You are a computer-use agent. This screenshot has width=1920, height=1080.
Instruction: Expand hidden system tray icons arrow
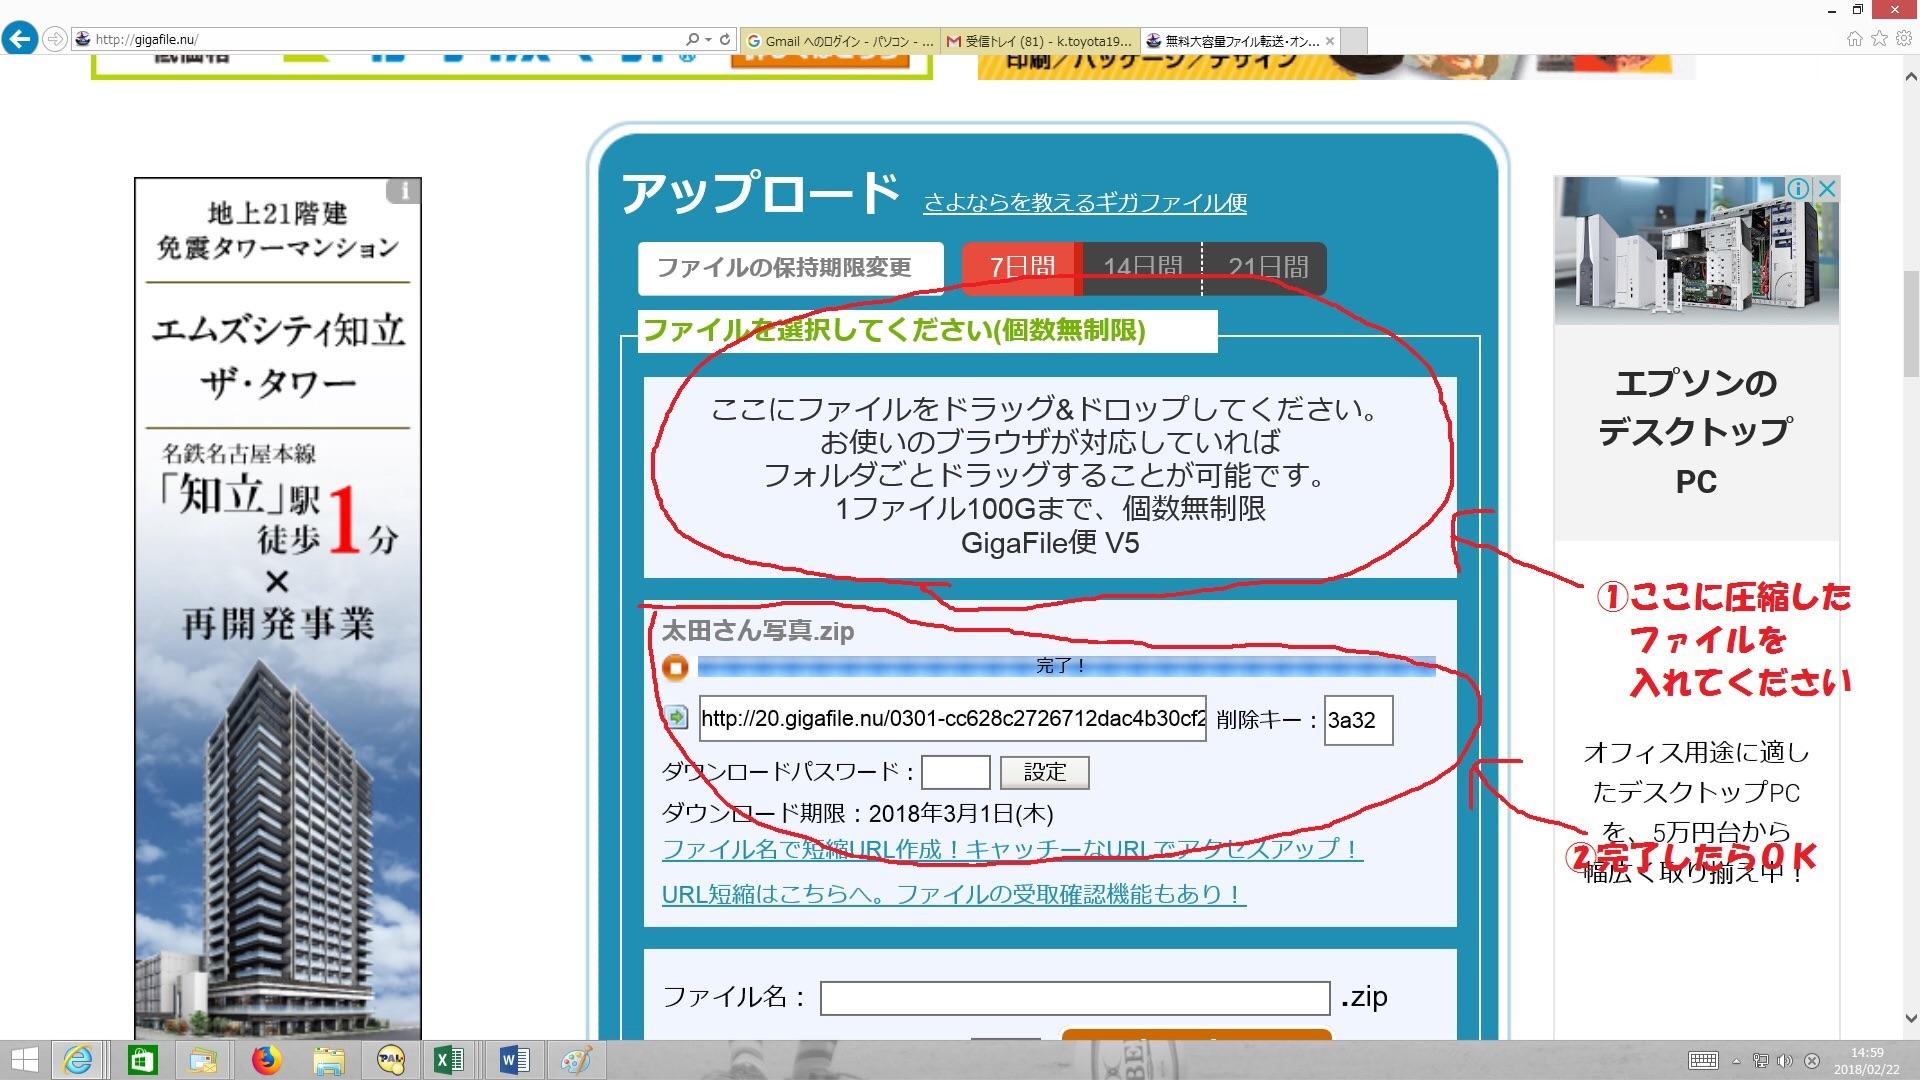[x=1736, y=1061]
